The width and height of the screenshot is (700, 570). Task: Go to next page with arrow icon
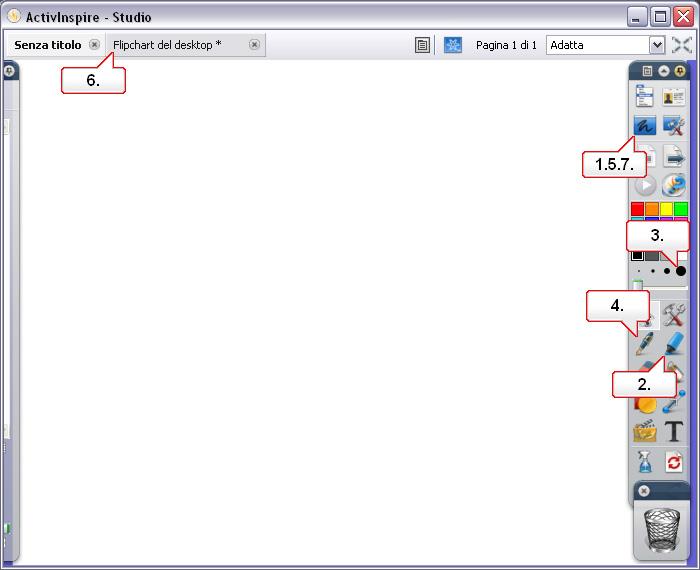point(674,156)
